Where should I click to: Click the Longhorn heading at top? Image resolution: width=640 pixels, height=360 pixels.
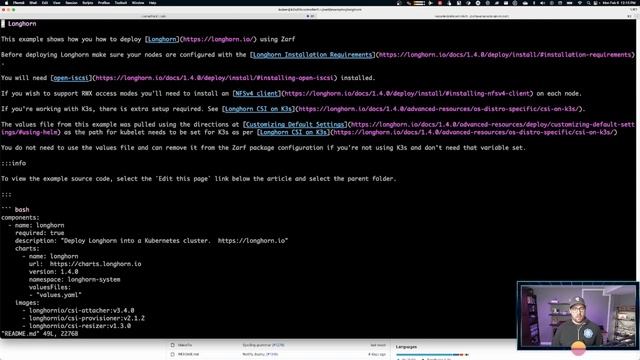click(x=22, y=24)
